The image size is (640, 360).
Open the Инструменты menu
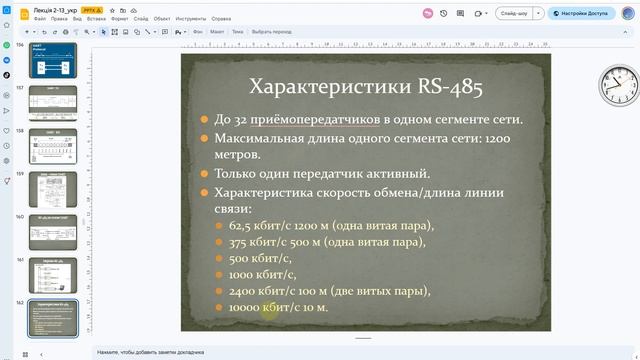(191, 19)
